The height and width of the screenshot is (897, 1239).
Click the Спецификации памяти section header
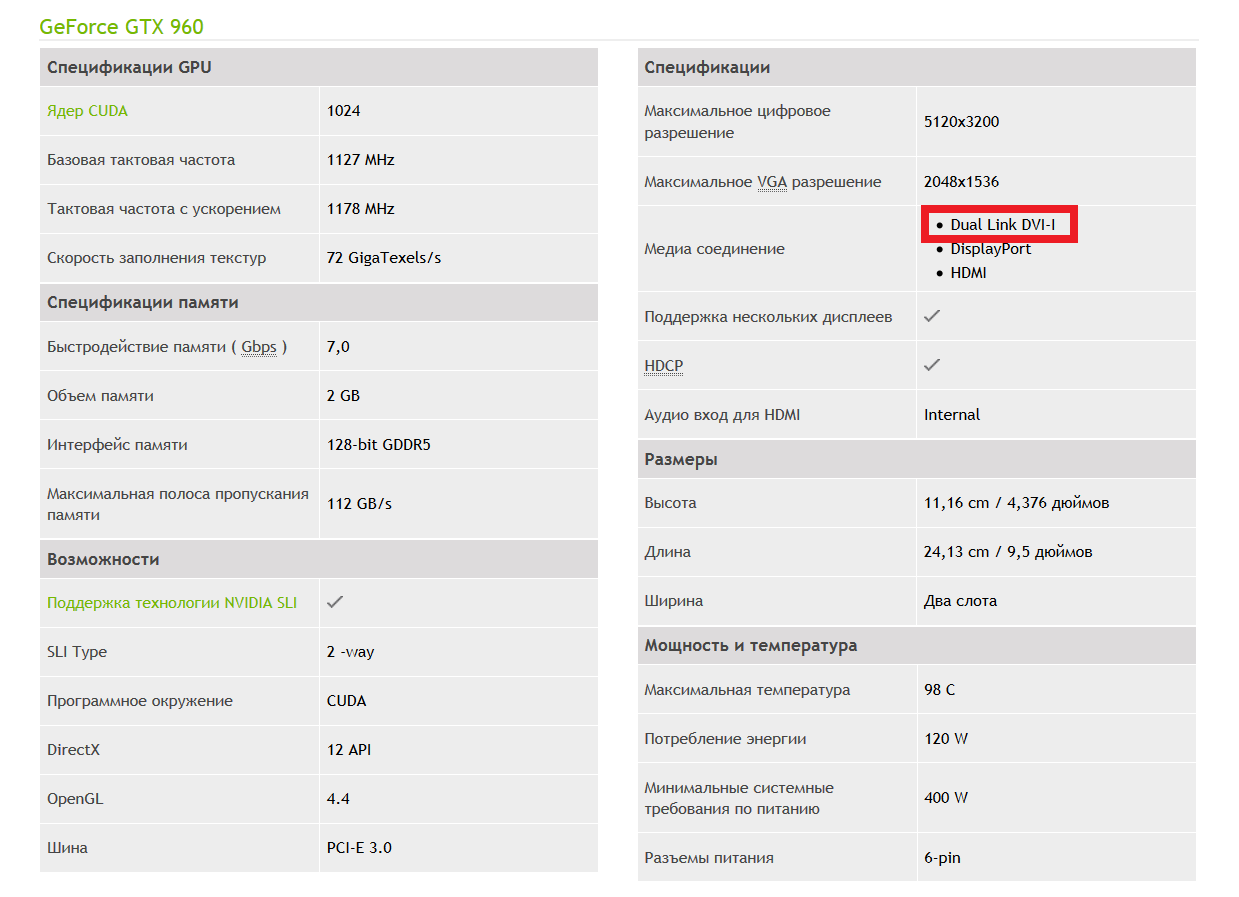[143, 302]
